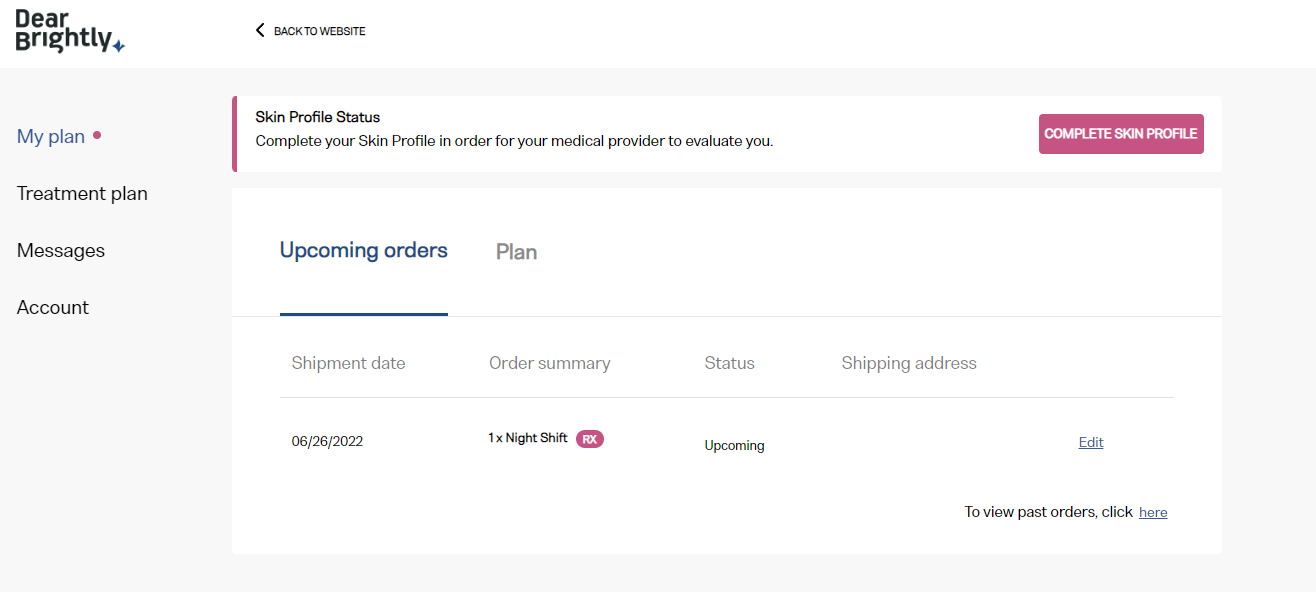Click the COMPLETE SKIN PROFILE button
The image size is (1316, 592).
click(1121, 134)
